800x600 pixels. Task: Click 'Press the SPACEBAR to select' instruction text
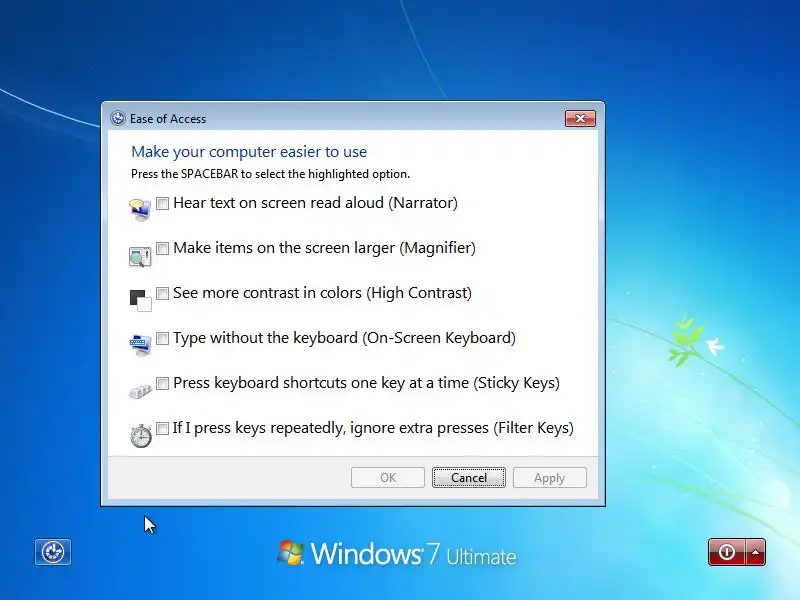270,174
